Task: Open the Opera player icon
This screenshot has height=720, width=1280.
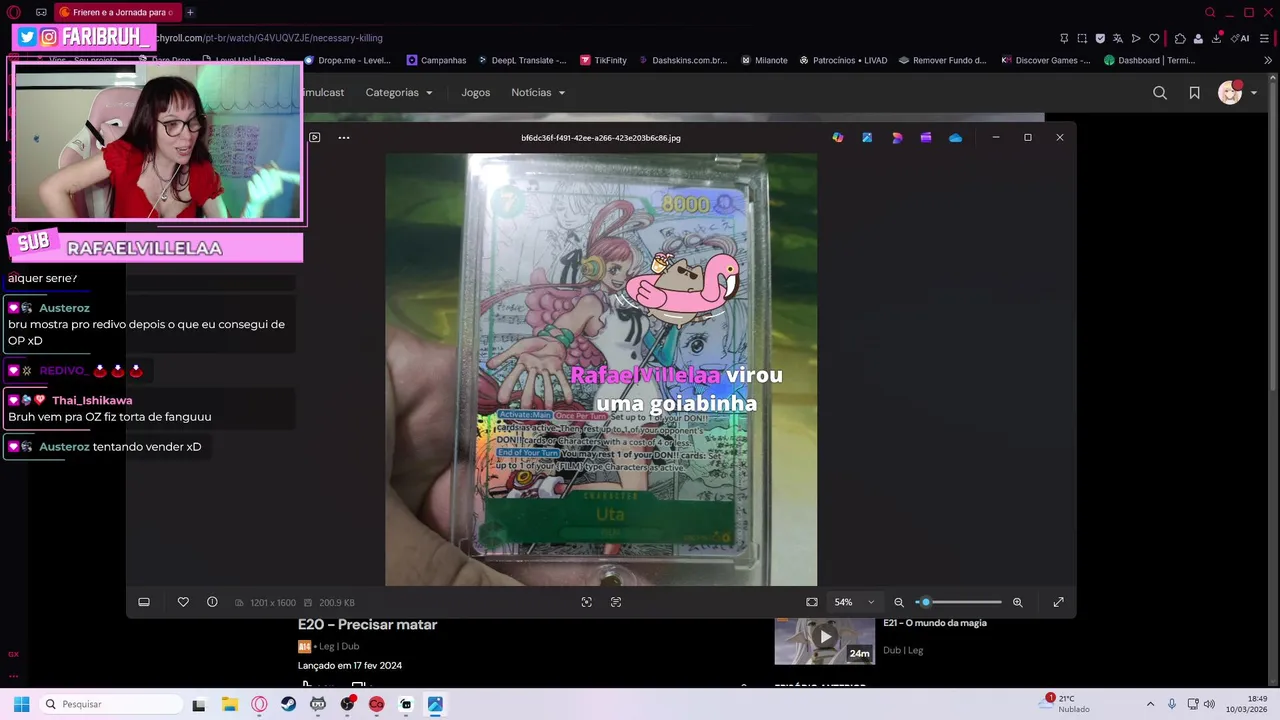Action: (x=1136, y=38)
